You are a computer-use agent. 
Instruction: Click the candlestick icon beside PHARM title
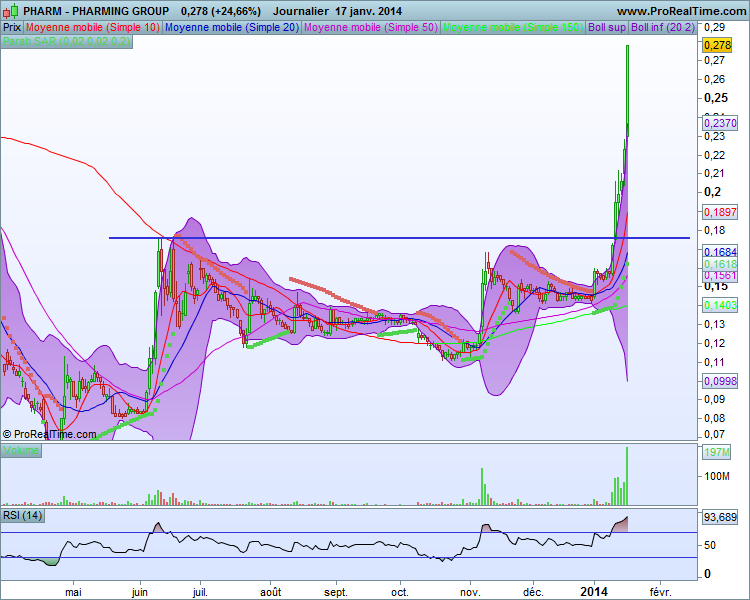[11, 11]
